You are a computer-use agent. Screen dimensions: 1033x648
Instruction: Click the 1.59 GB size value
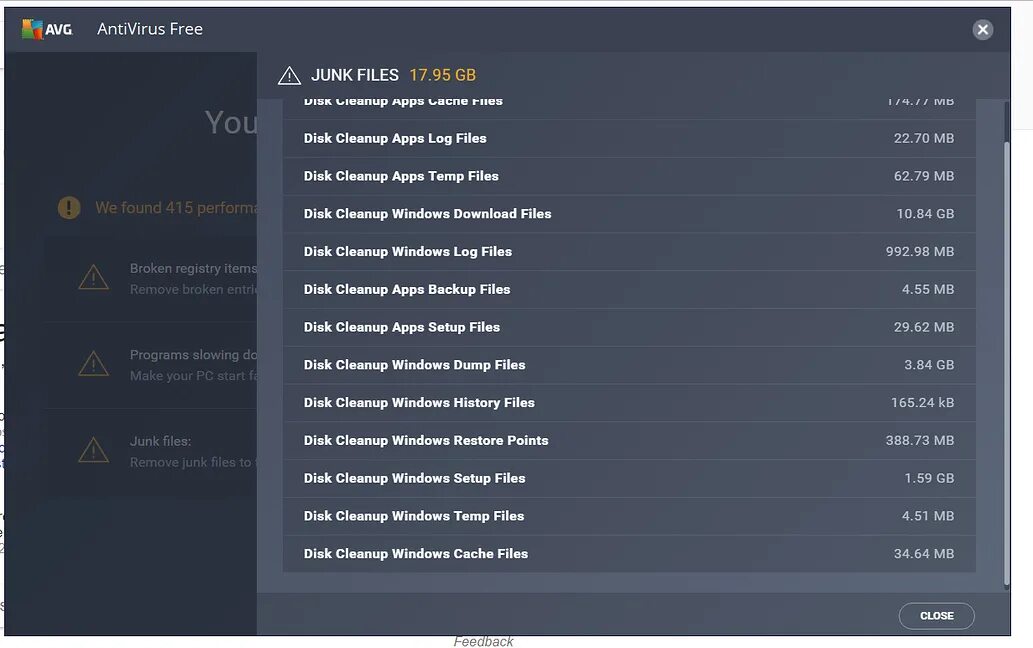[x=929, y=478]
